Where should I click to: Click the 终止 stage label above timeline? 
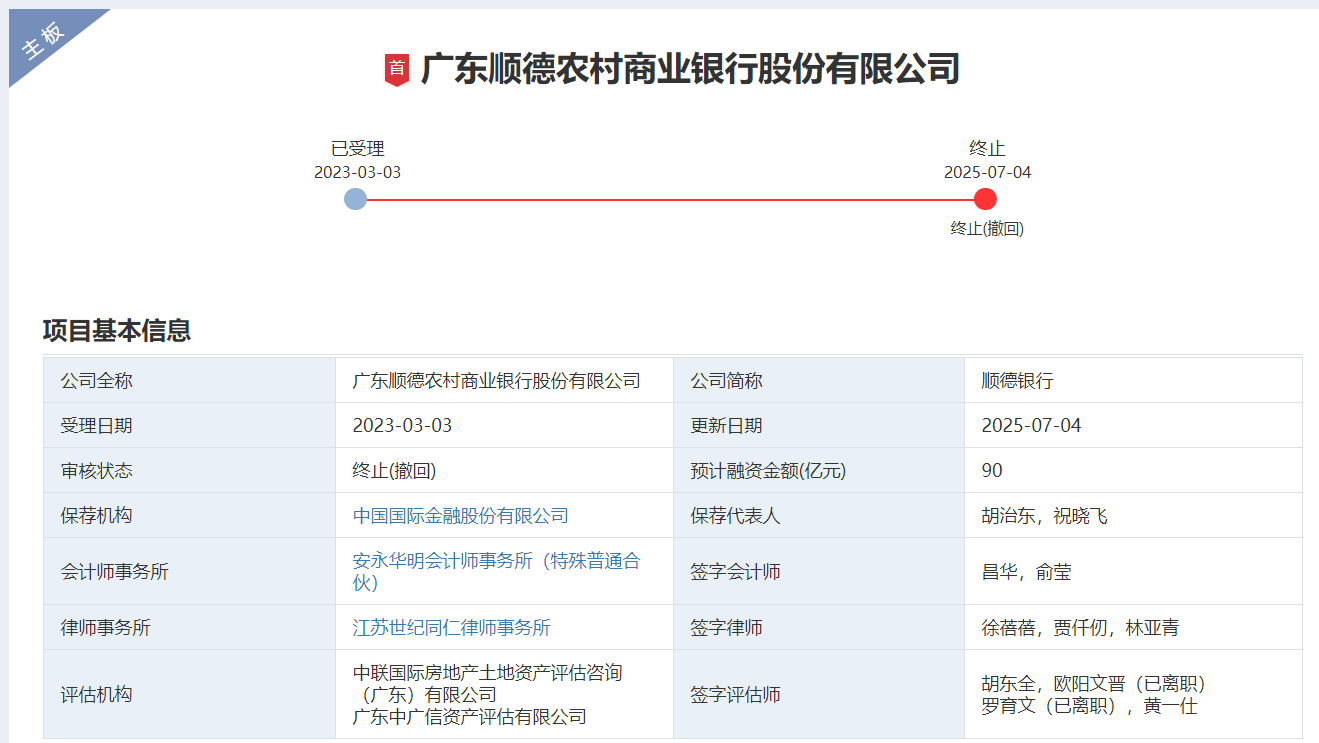pyautogui.click(x=987, y=149)
